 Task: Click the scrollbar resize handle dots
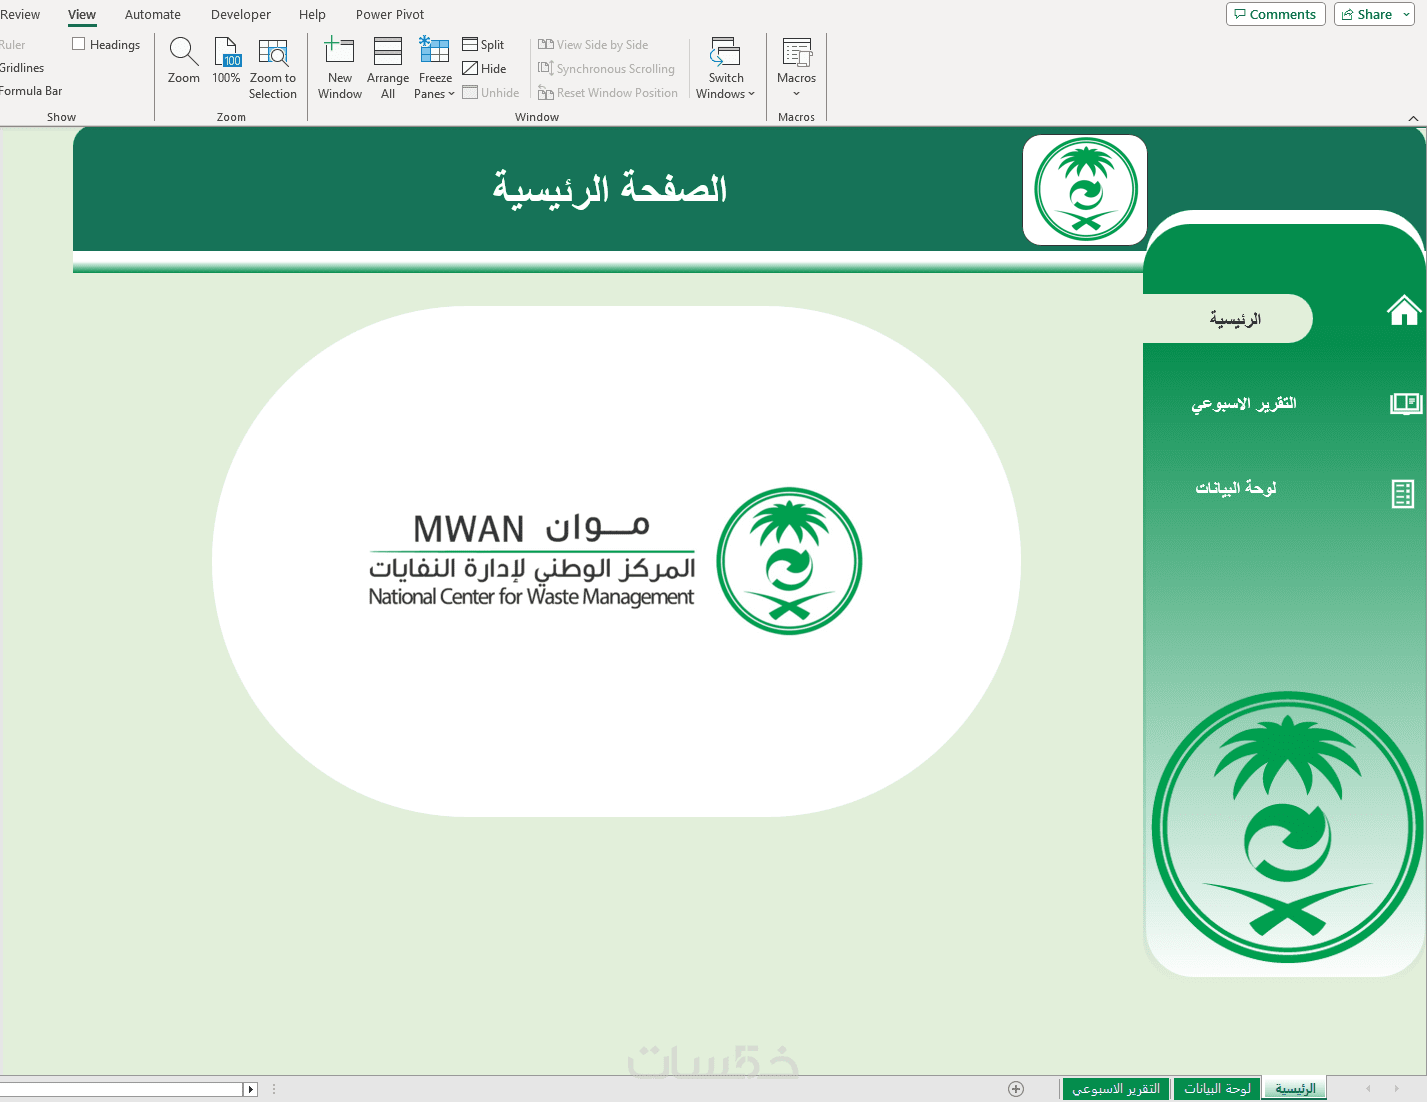[x=274, y=1089]
